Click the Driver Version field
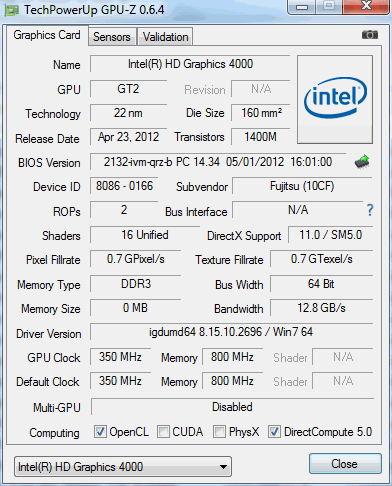The image size is (392, 486). pyautogui.click(x=231, y=332)
